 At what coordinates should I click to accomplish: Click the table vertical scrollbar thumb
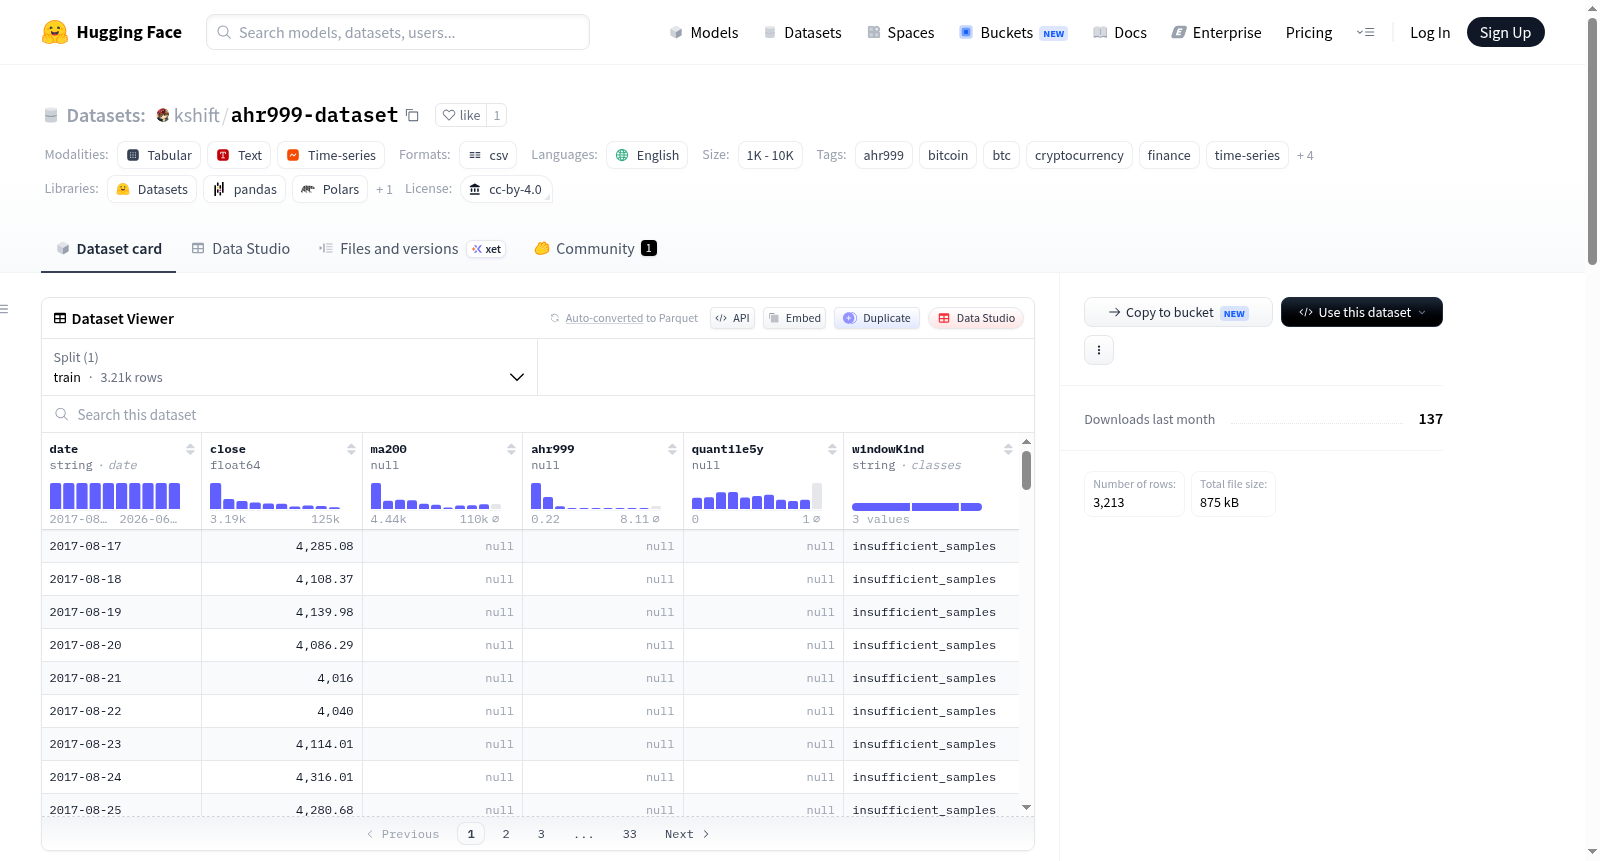coord(1026,470)
